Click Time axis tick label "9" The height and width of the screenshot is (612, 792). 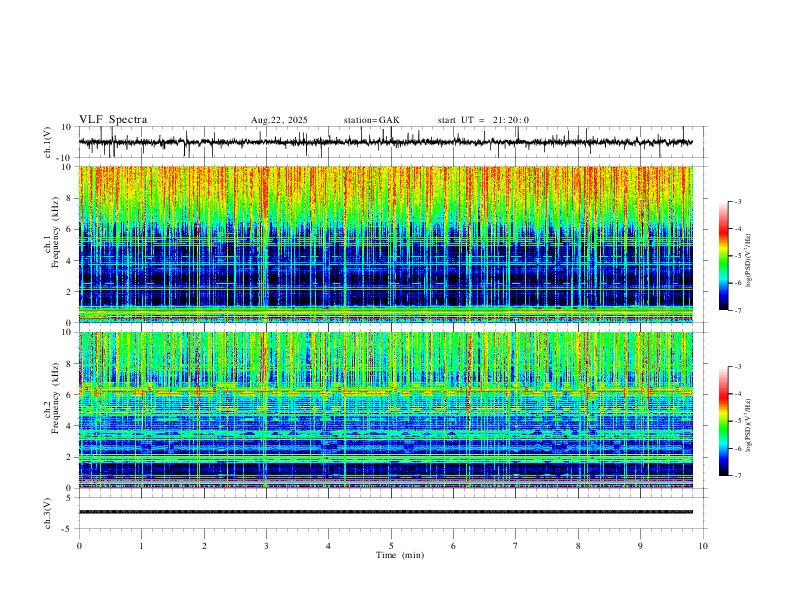[640, 546]
